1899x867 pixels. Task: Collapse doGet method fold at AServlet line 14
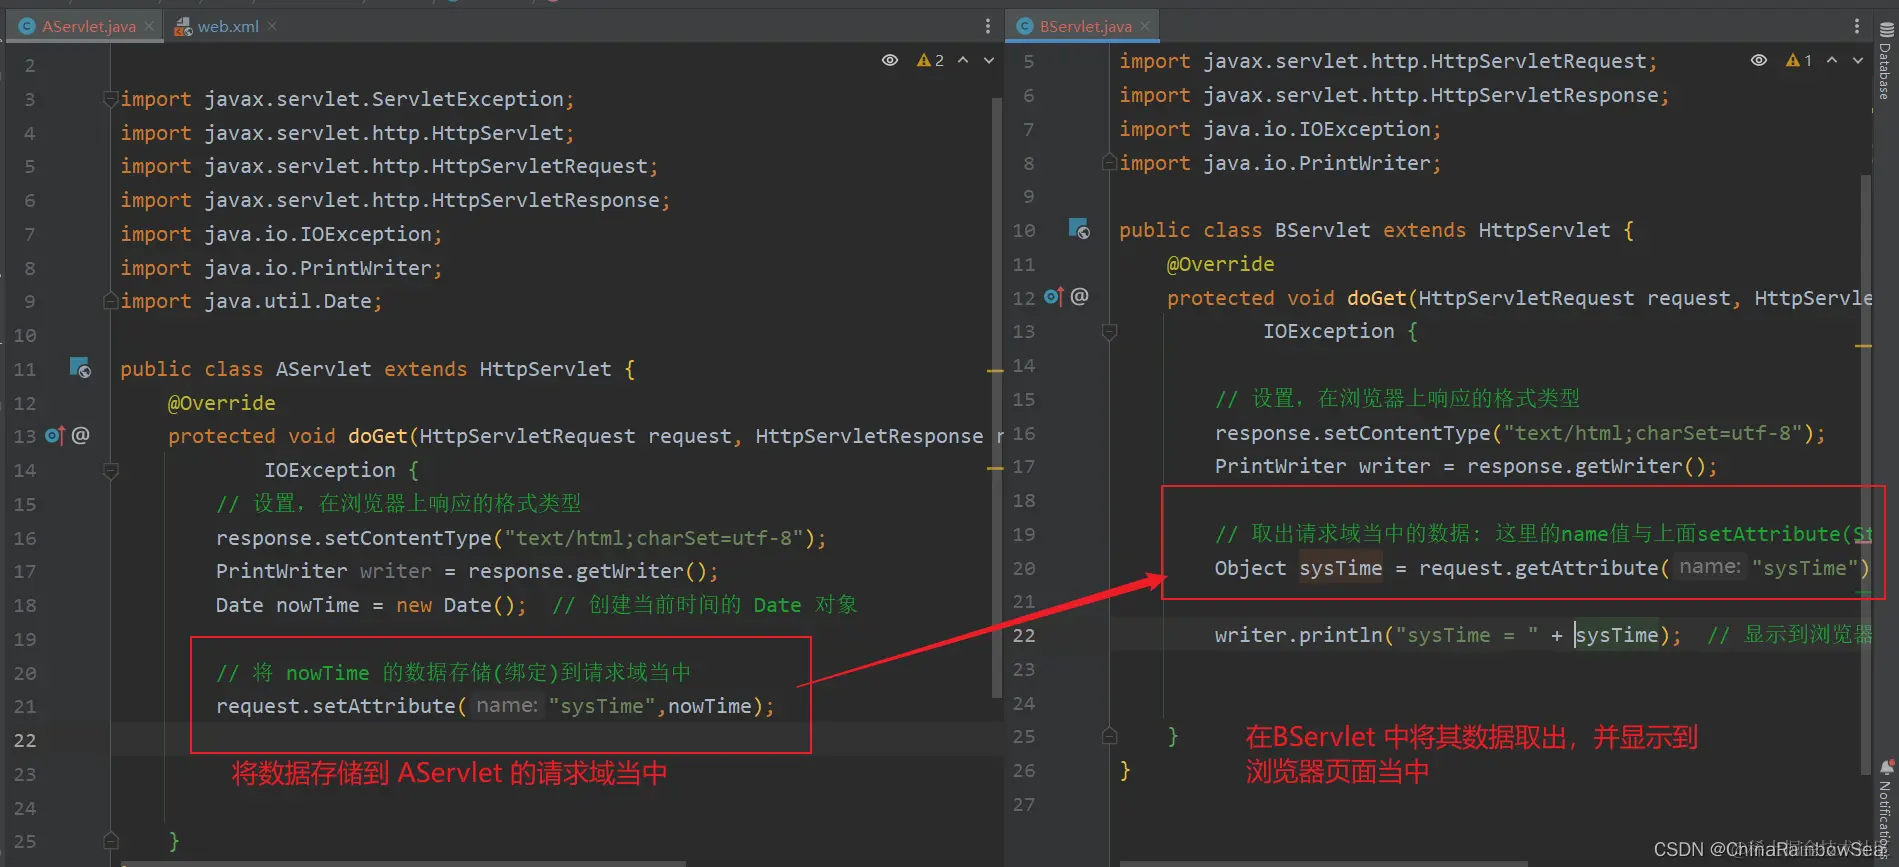tap(111, 470)
